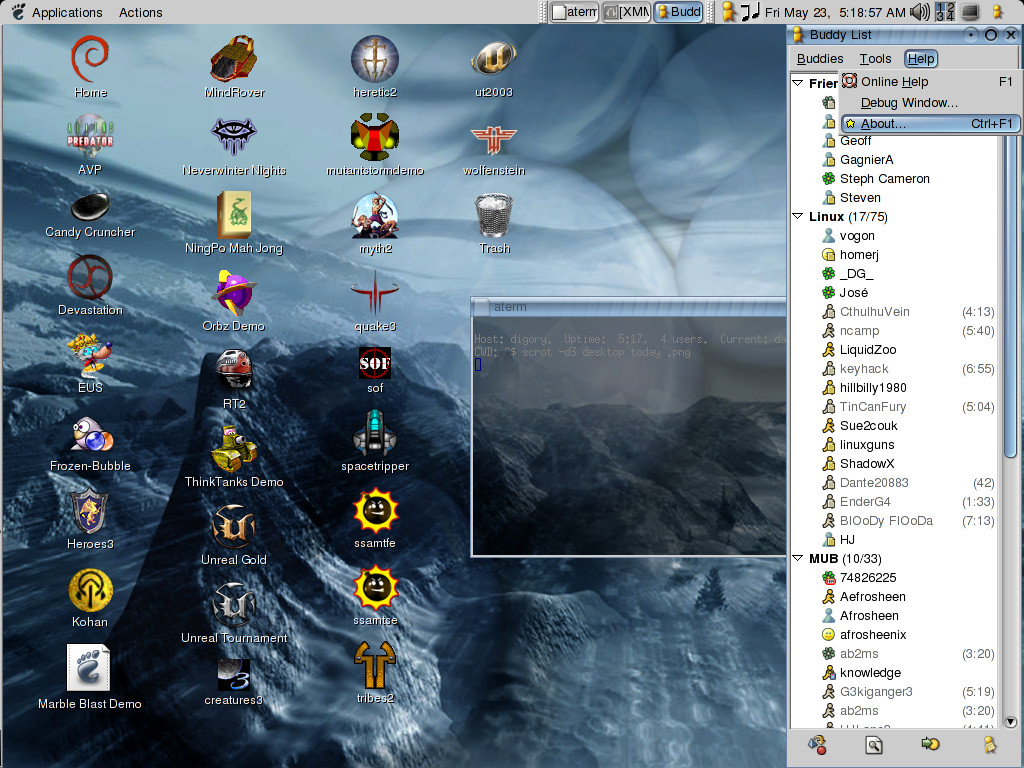Collapse the MUB buddy group
Image resolution: width=1024 pixels, height=768 pixels.
(x=797, y=558)
